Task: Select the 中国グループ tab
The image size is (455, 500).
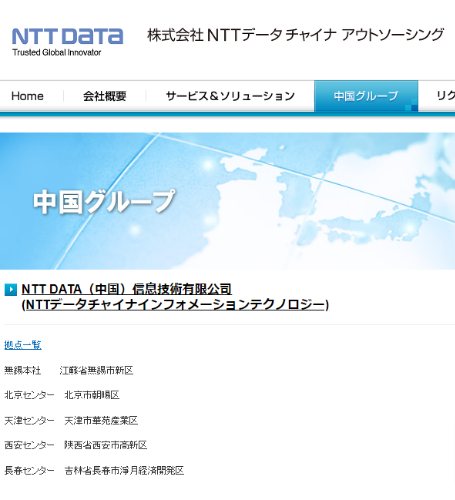Action: (366, 96)
